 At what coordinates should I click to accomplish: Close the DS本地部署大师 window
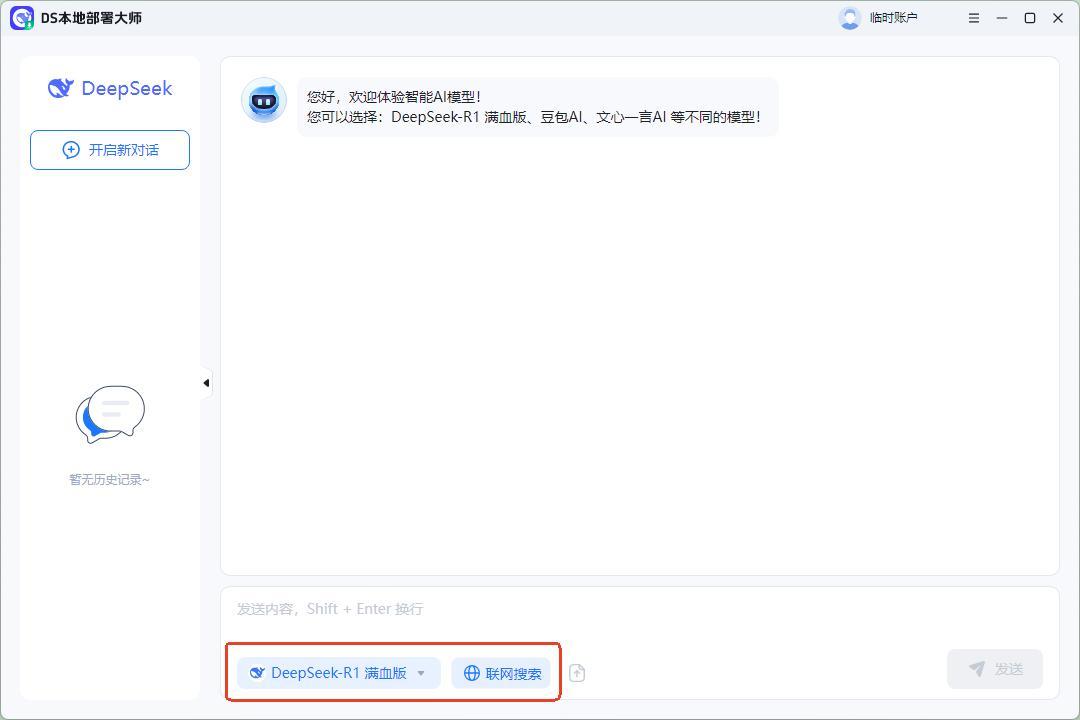pos(1057,18)
